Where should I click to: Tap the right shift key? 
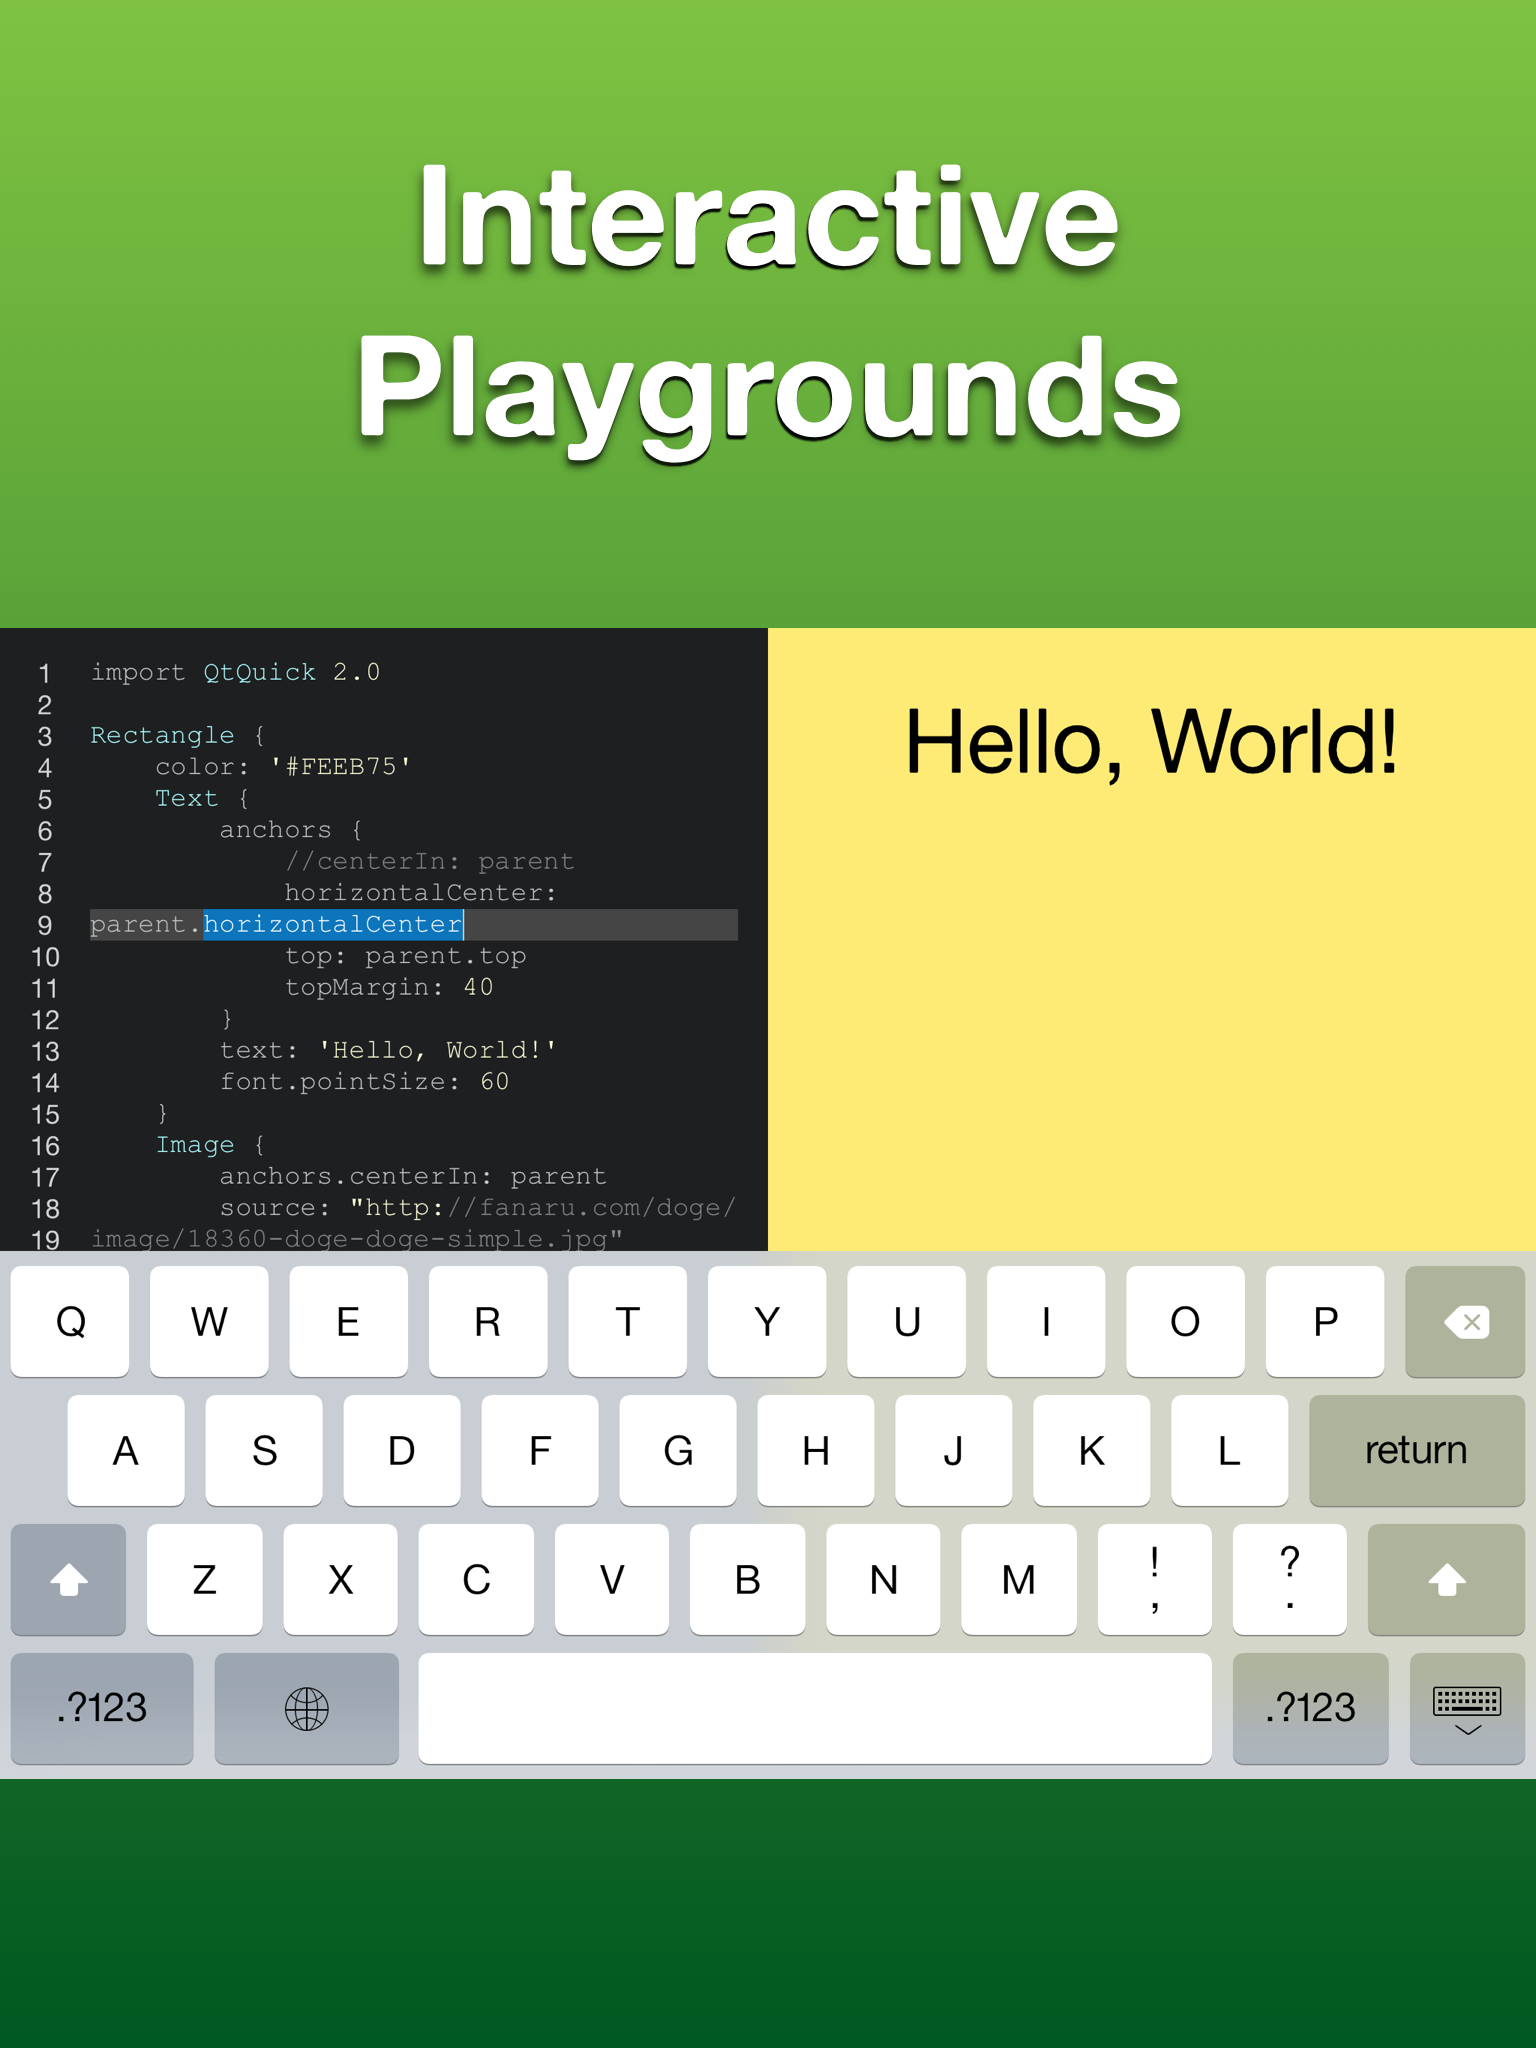pyautogui.click(x=1446, y=1580)
